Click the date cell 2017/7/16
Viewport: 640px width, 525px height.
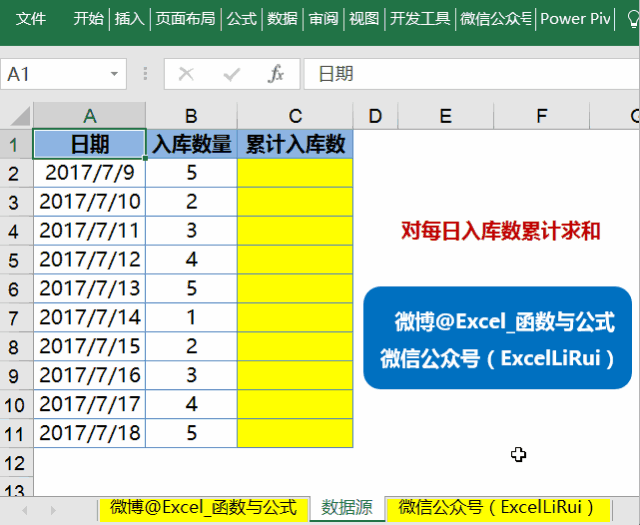click(x=89, y=375)
